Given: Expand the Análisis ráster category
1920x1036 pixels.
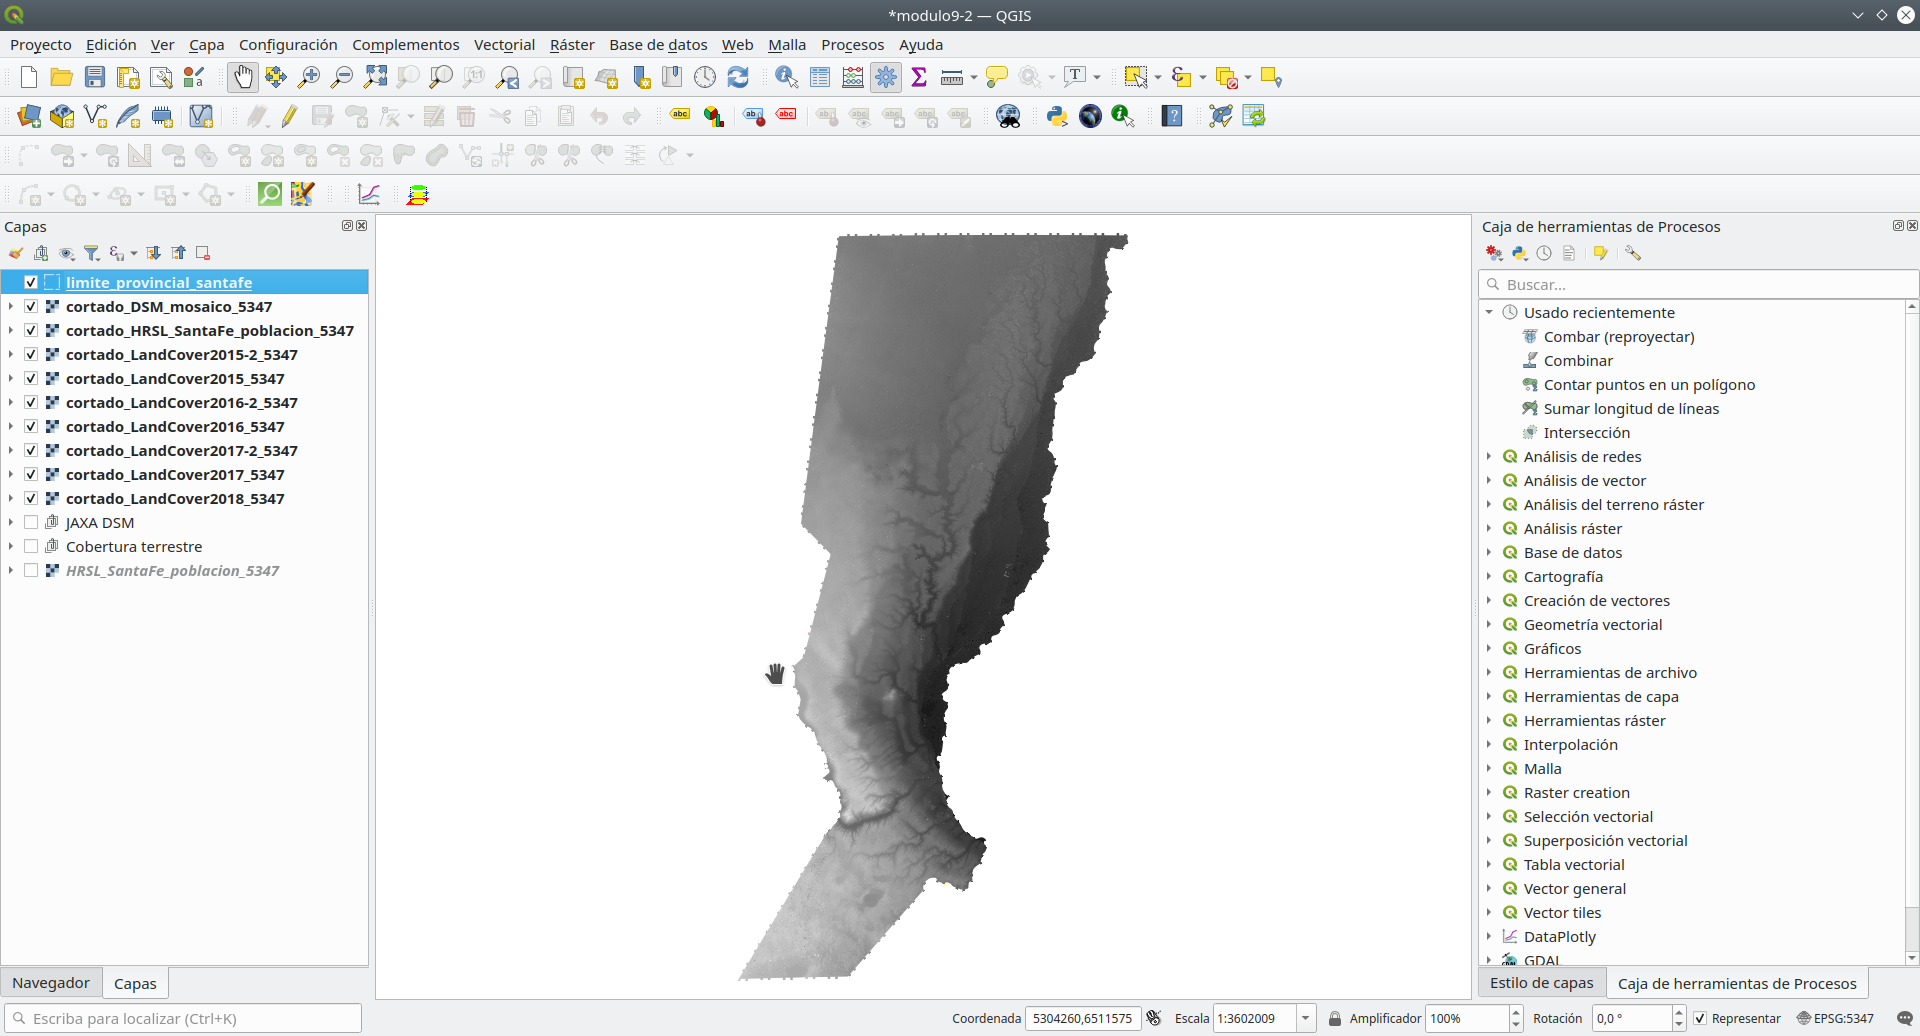Looking at the screenshot, I should pos(1489,528).
